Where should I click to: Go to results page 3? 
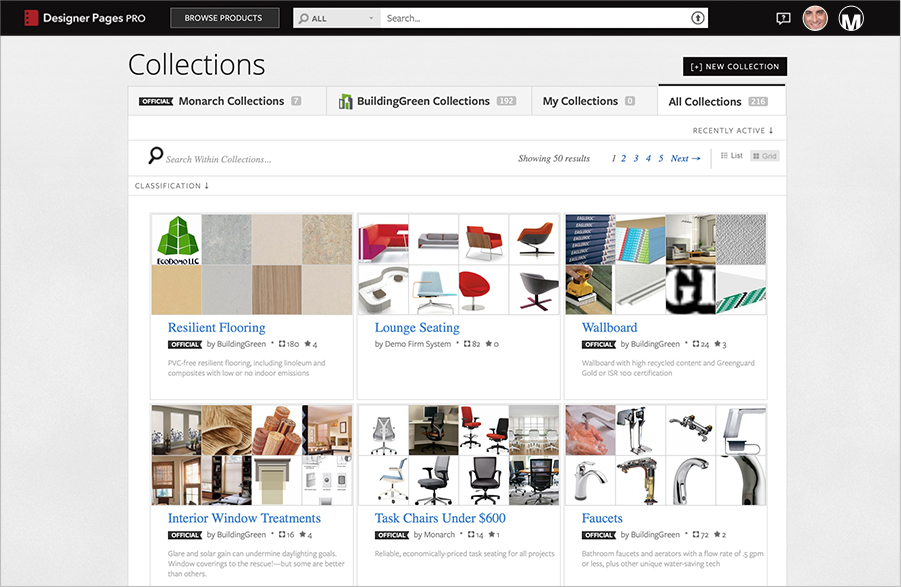(636, 158)
